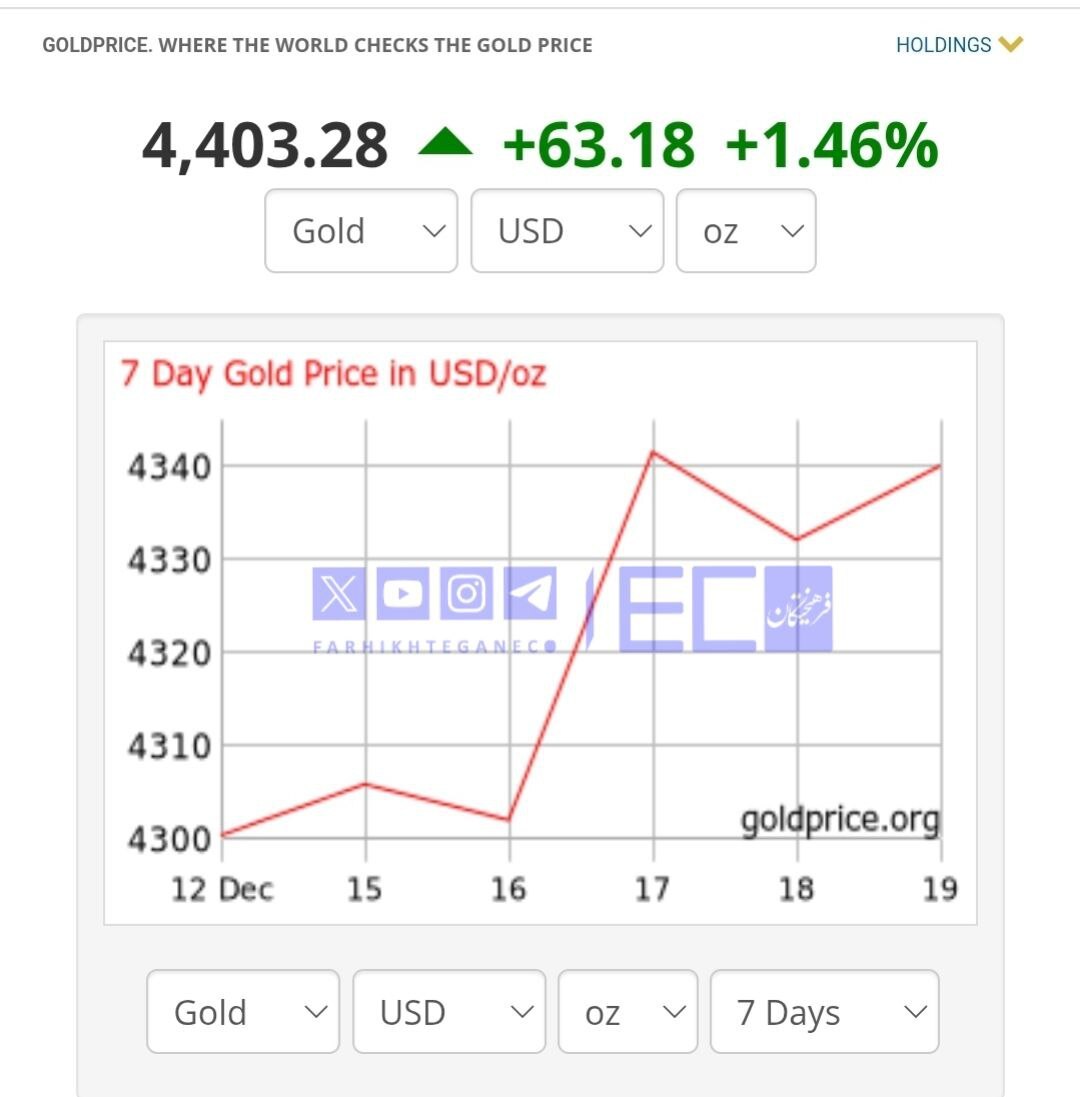
Task: Open the top Gold metal dropdown
Action: pyautogui.click(x=361, y=231)
